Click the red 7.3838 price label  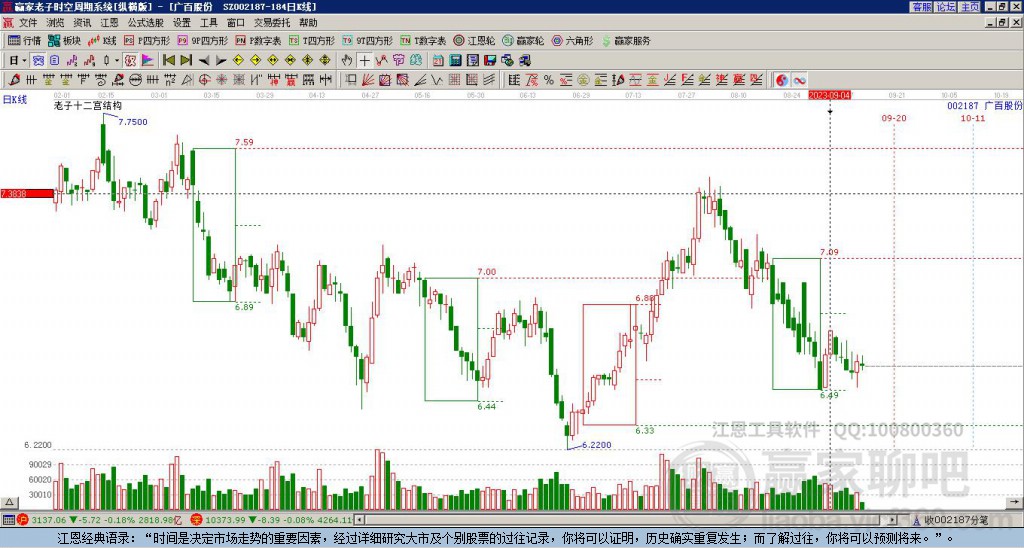point(27,194)
